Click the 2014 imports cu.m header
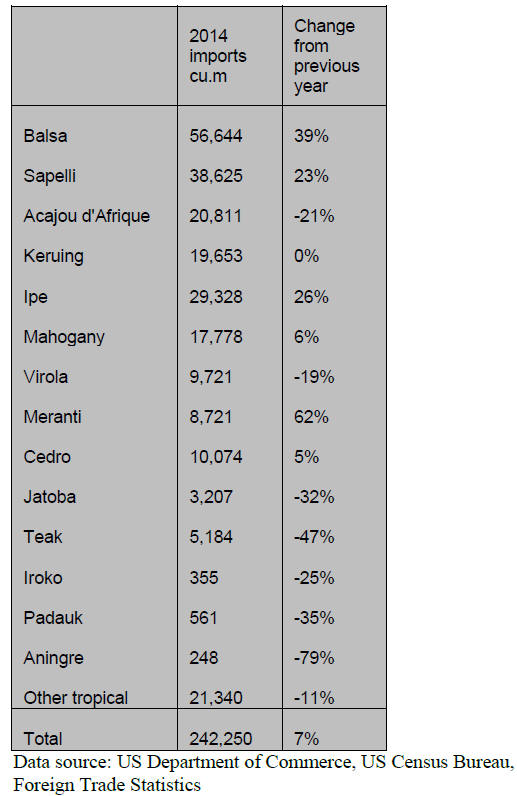Screen dimensions: 517x796 coord(217,56)
